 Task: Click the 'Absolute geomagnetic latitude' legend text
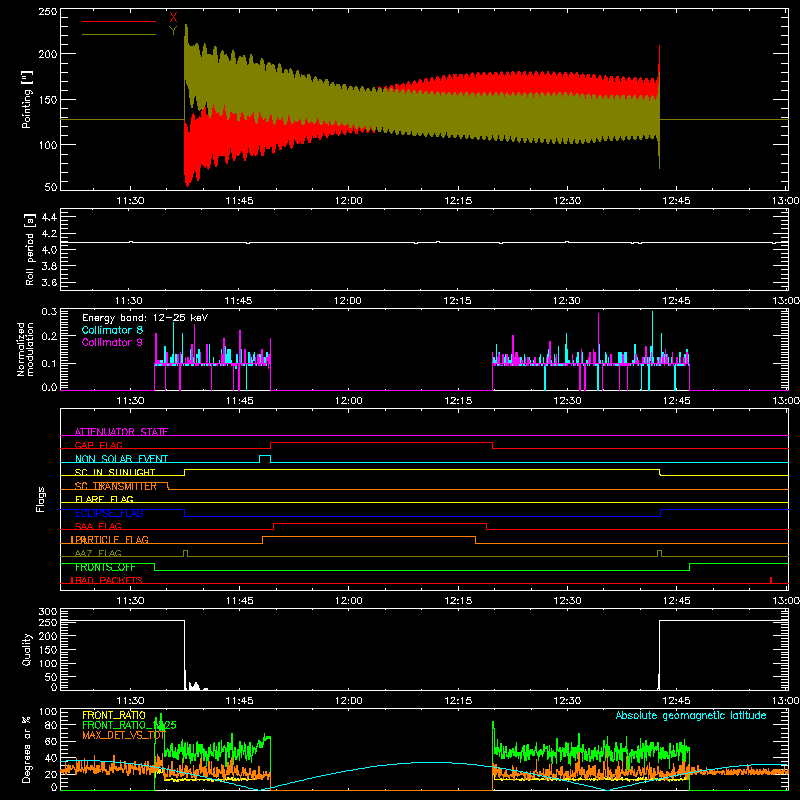[691, 715]
